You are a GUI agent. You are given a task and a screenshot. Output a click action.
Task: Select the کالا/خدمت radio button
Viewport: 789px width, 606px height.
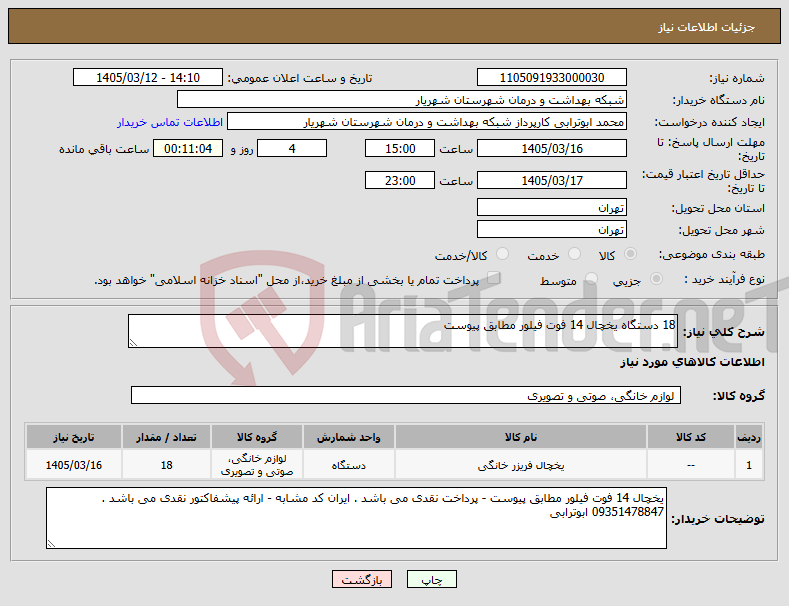tap(502, 254)
